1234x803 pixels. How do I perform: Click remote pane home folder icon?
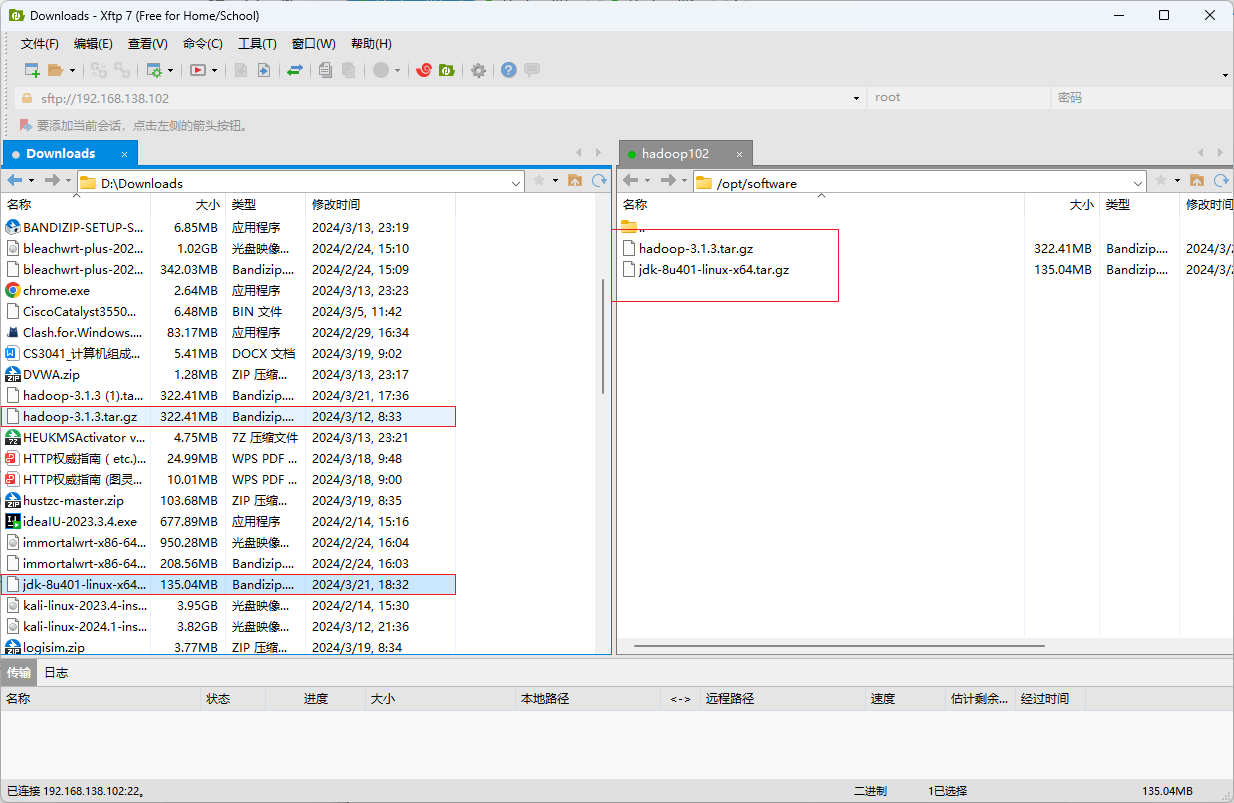click(x=1197, y=181)
